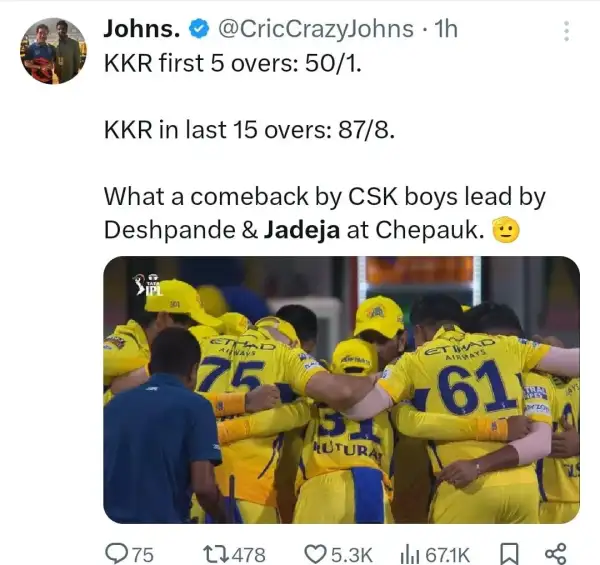Select the bold Jadeja keyword
The image size is (600, 565).
[302, 230]
